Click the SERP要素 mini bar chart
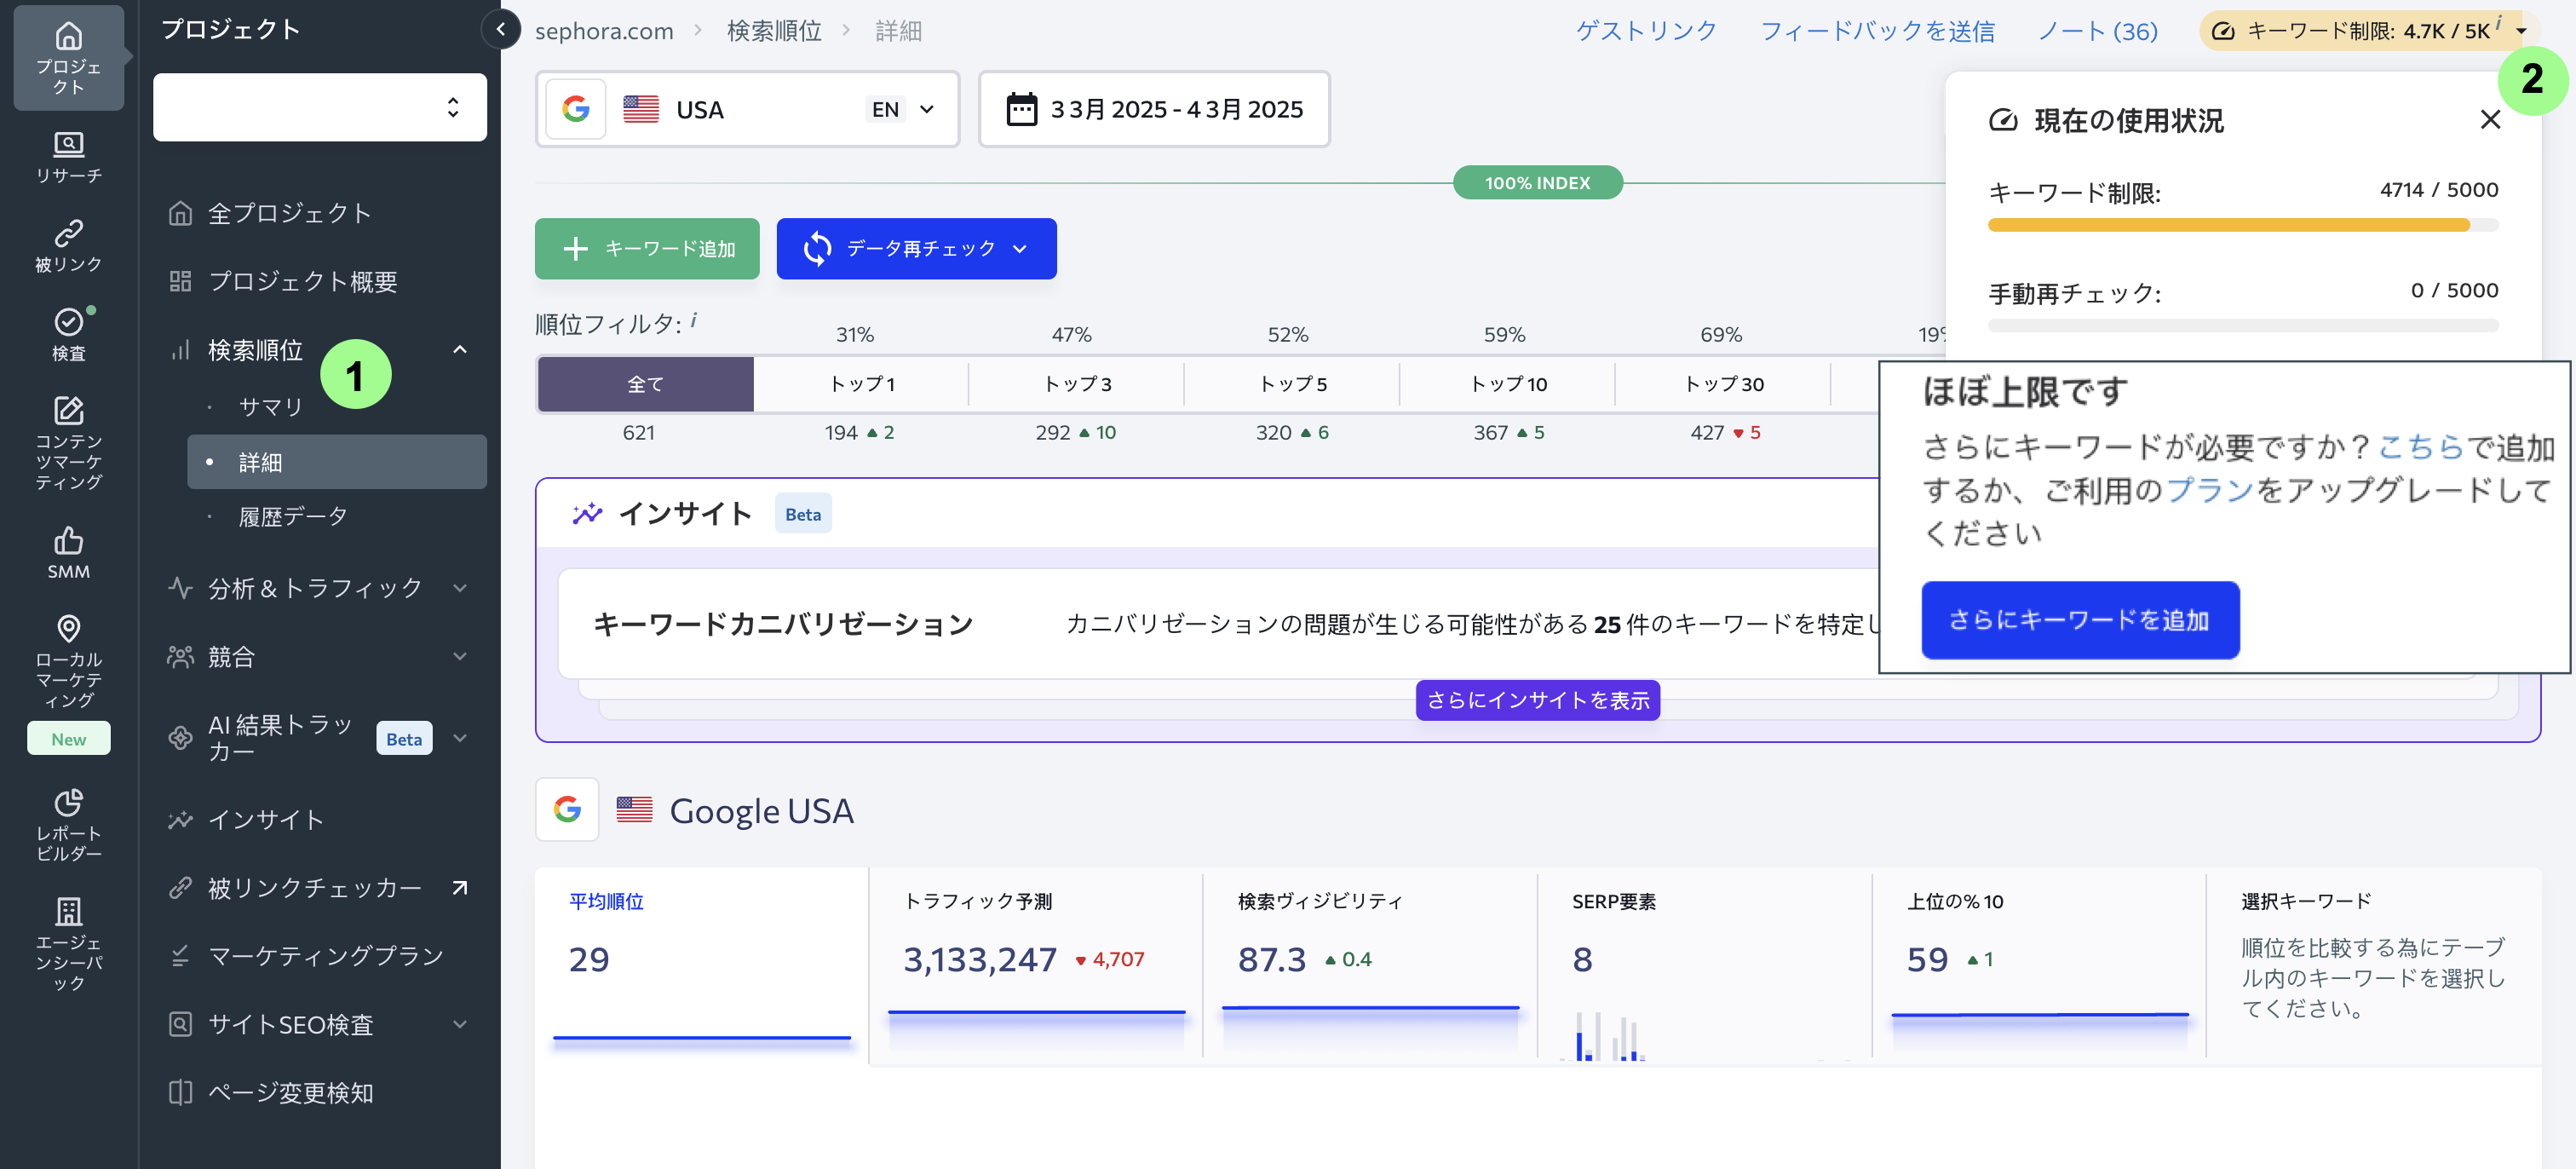Screen dimensions: 2576x1169 (1604, 1036)
